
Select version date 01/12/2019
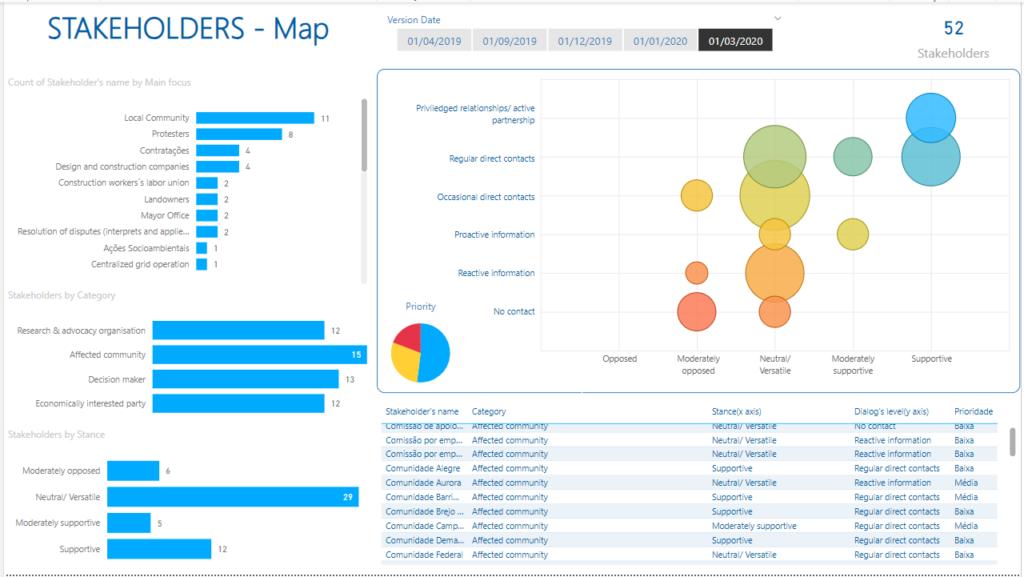(584, 40)
